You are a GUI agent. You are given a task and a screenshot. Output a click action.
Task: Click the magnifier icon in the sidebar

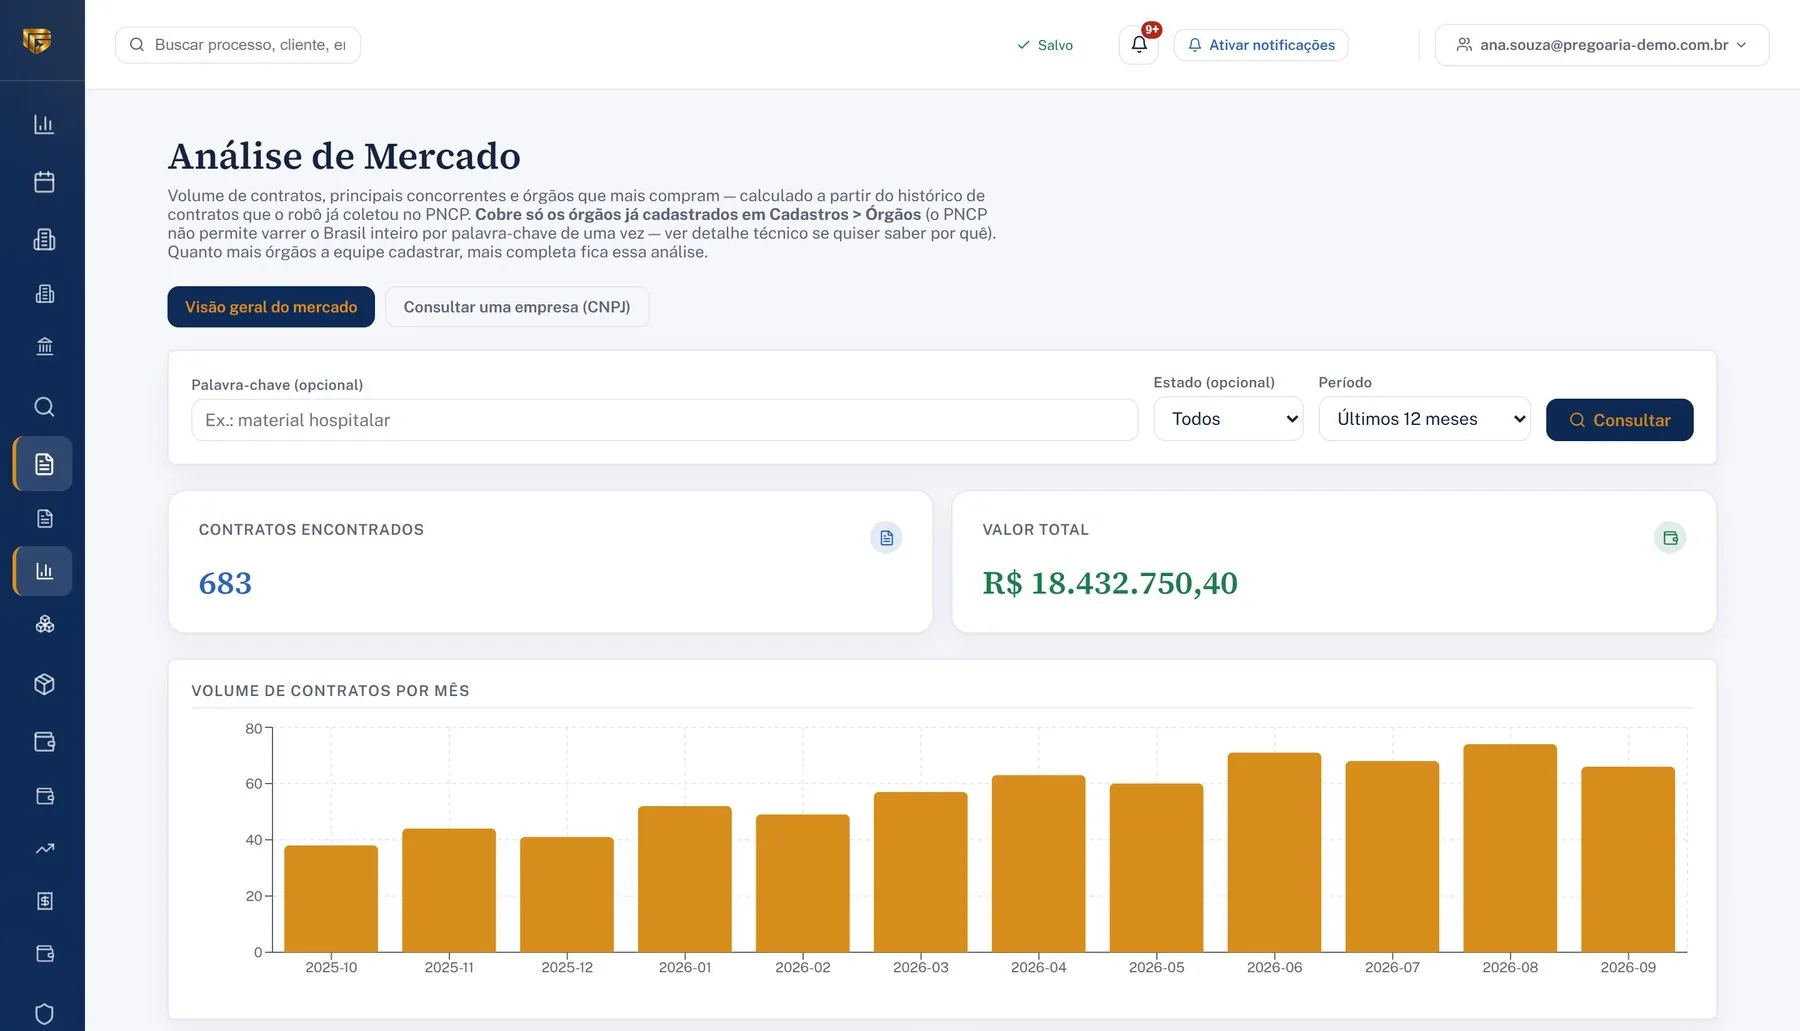[44, 406]
